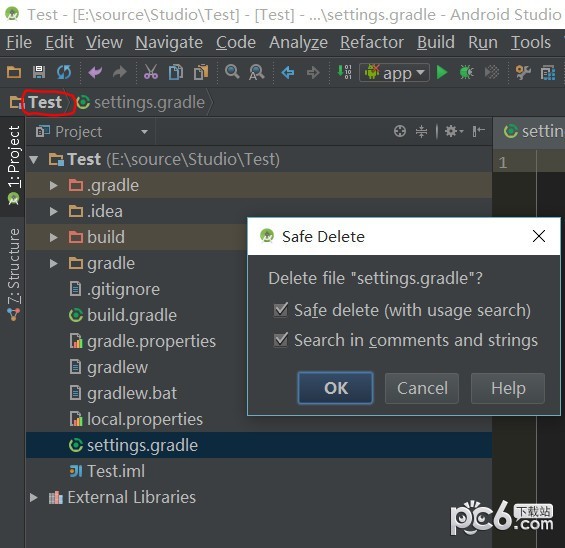Open the View menu
Screen dimensions: 565x548
pyautogui.click(x=104, y=43)
